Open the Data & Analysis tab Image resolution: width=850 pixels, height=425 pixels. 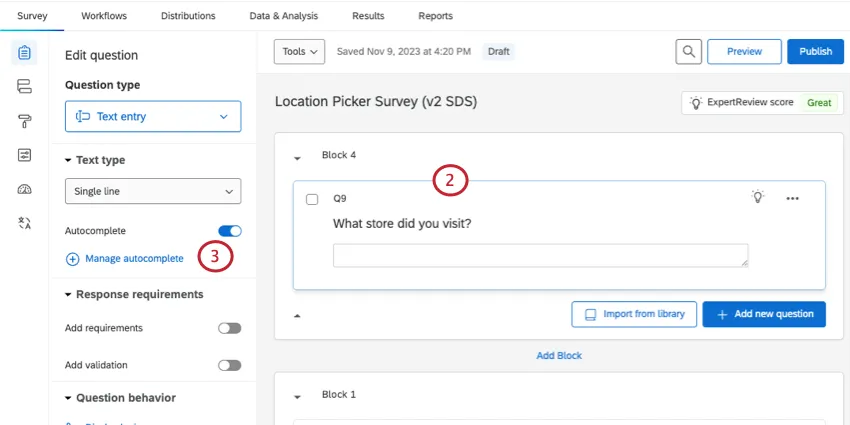[x=283, y=16]
